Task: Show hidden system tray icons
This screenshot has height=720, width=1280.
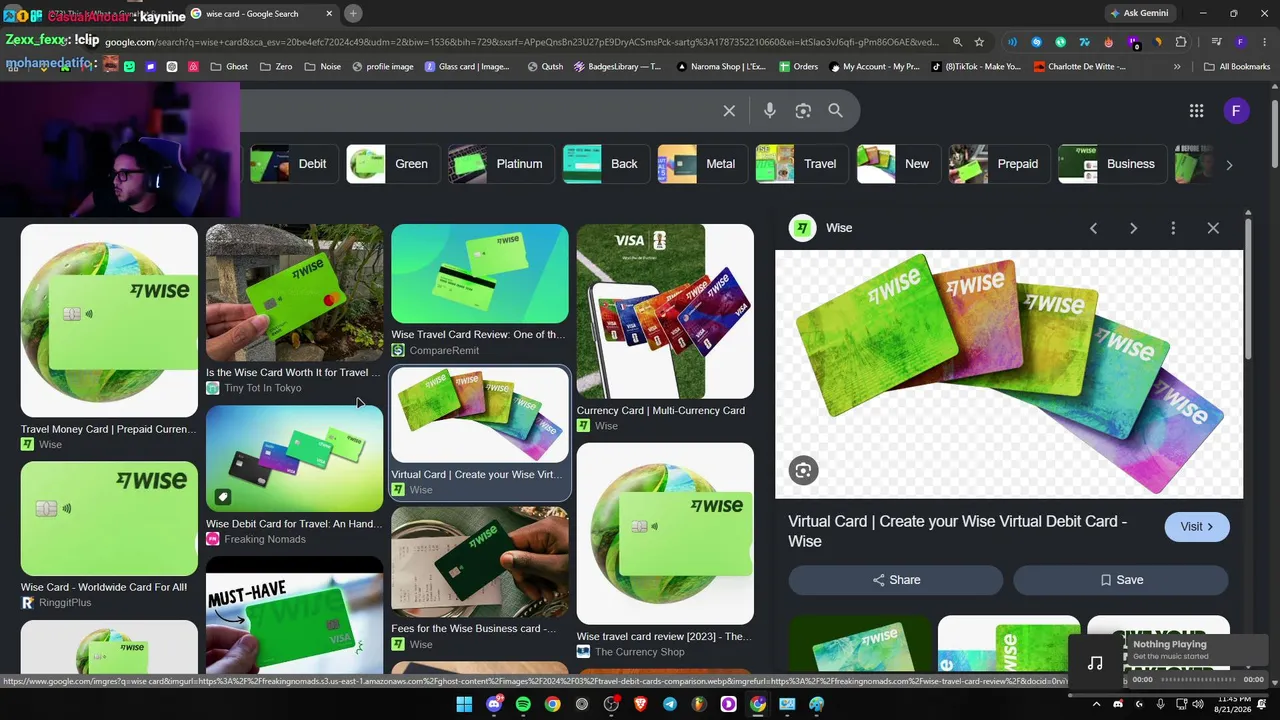Action: point(1096,705)
